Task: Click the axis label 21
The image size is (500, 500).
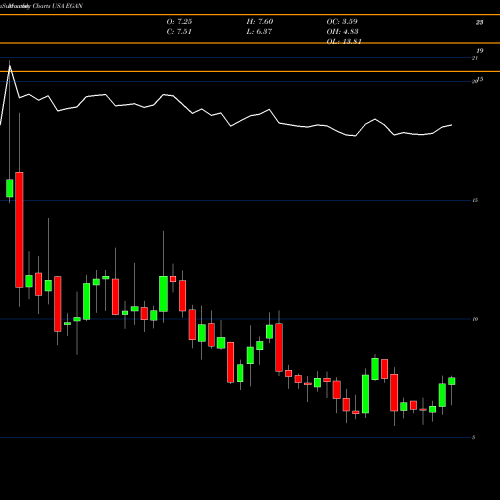Action: (475, 58)
